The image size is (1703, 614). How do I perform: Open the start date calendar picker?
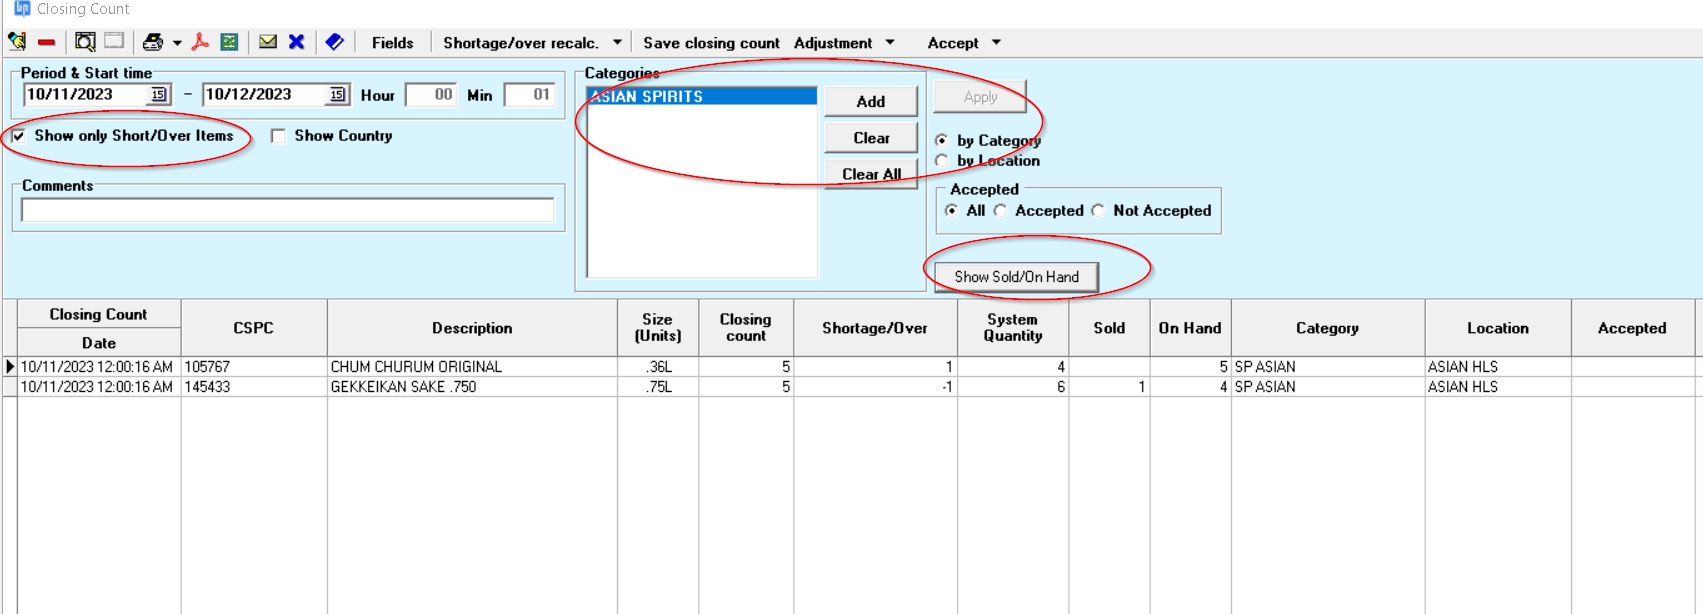click(159, 94)
